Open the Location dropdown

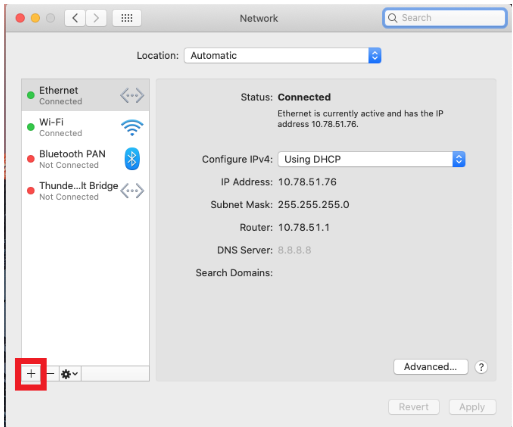coord(283,55)
